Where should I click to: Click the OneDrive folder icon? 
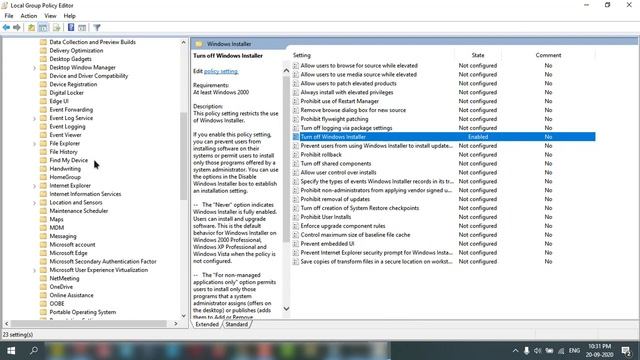tap(43, 287)
